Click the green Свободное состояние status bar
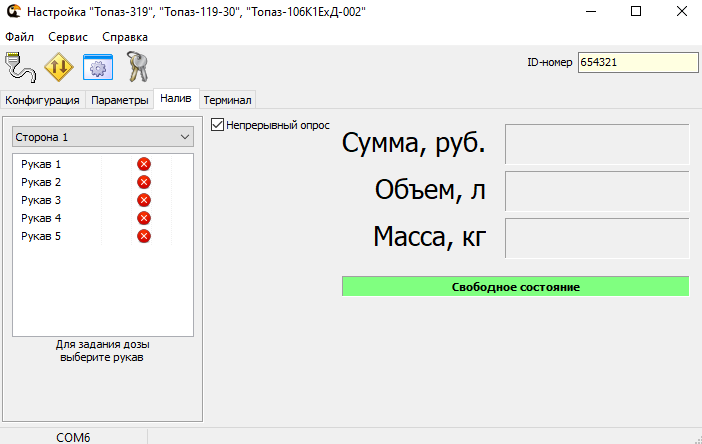 click(x=515, y=286)
